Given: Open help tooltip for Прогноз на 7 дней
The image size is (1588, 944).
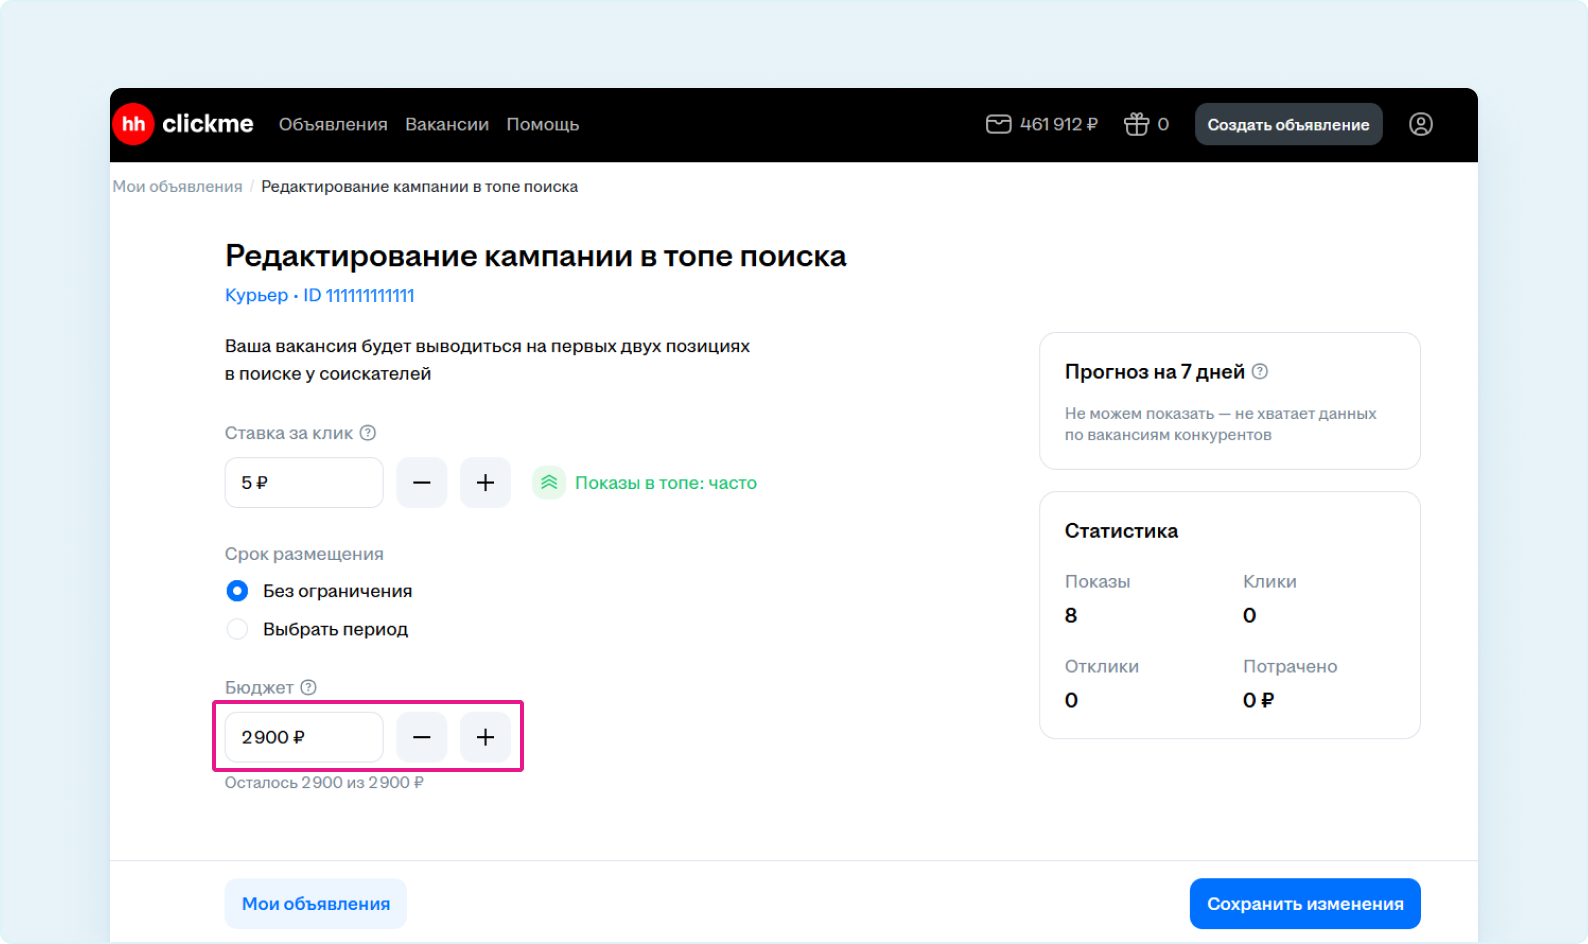Looking at the screenshot, I should click(x=1260, y=371).
